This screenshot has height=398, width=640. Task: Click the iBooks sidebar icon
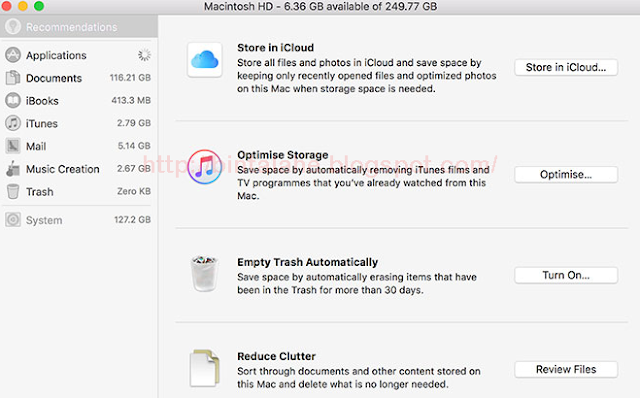(13, 100)
